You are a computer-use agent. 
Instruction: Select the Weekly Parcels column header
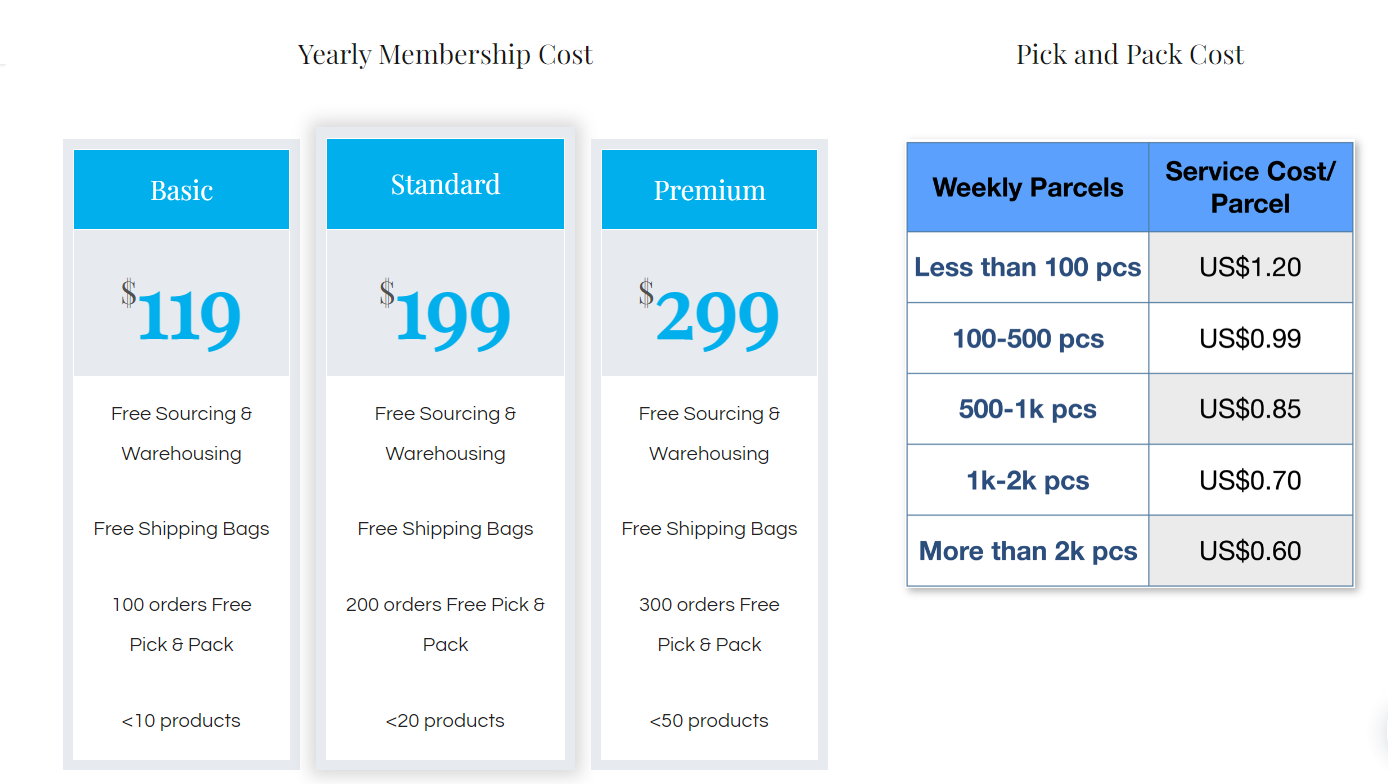pos(1028,187)
